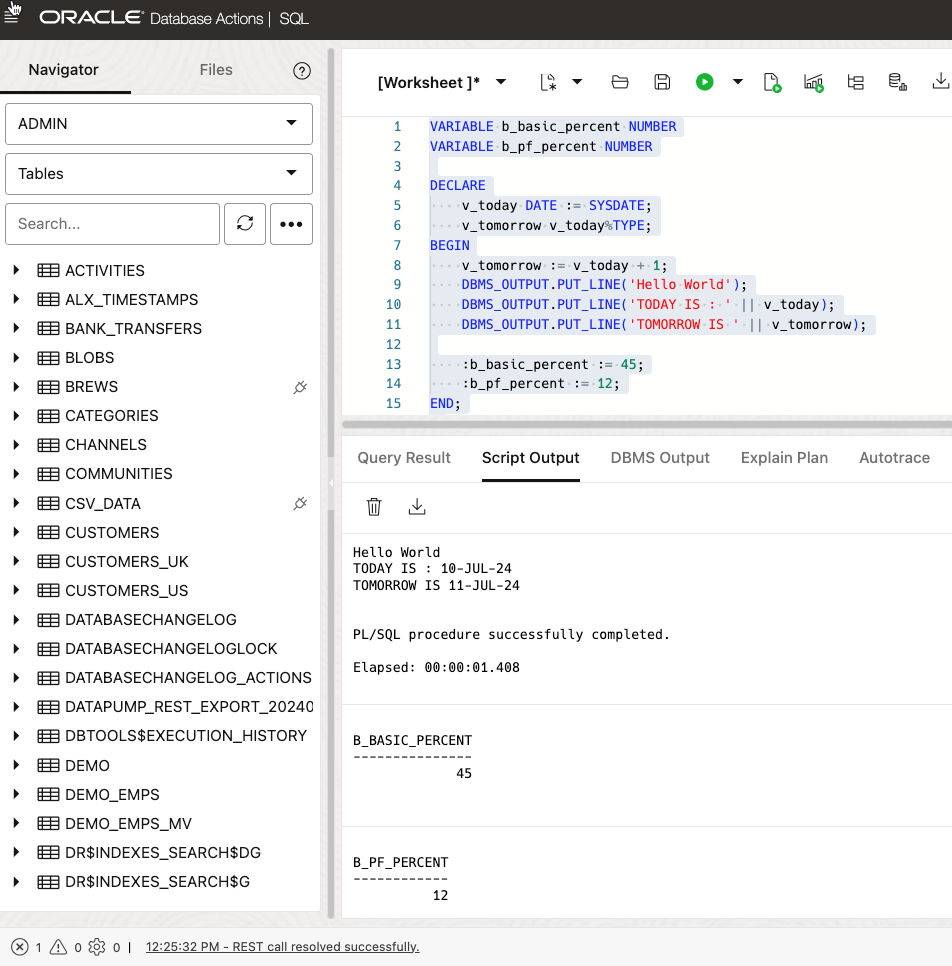952x966 pixels.
Task: Select the CUSTOMERS_UK table
Action: pyautogui.click(x=127, y=561)
